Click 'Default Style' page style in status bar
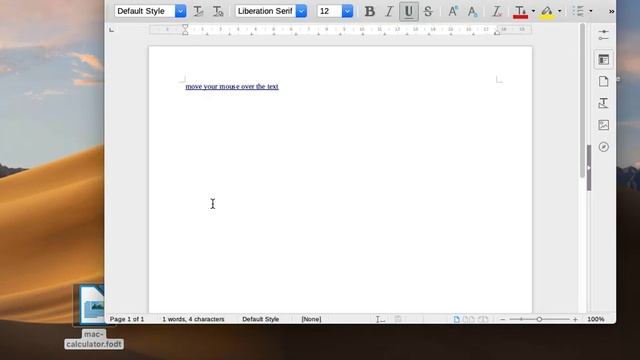 [260, 319]
